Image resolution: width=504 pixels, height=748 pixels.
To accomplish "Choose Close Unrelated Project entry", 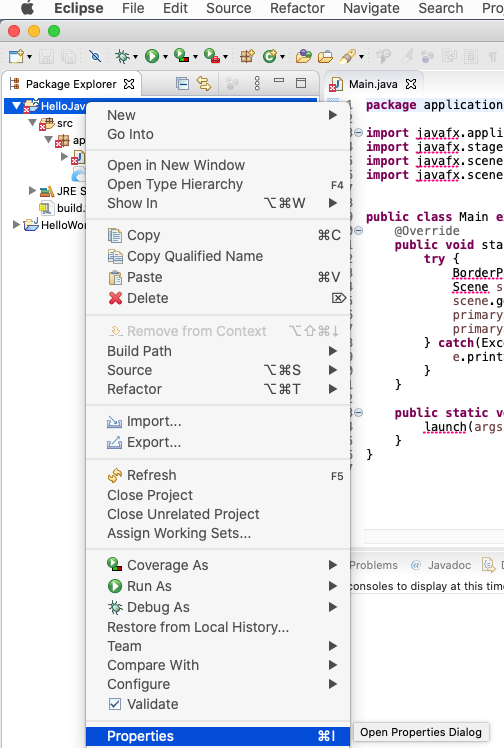I will pos(217,514).
